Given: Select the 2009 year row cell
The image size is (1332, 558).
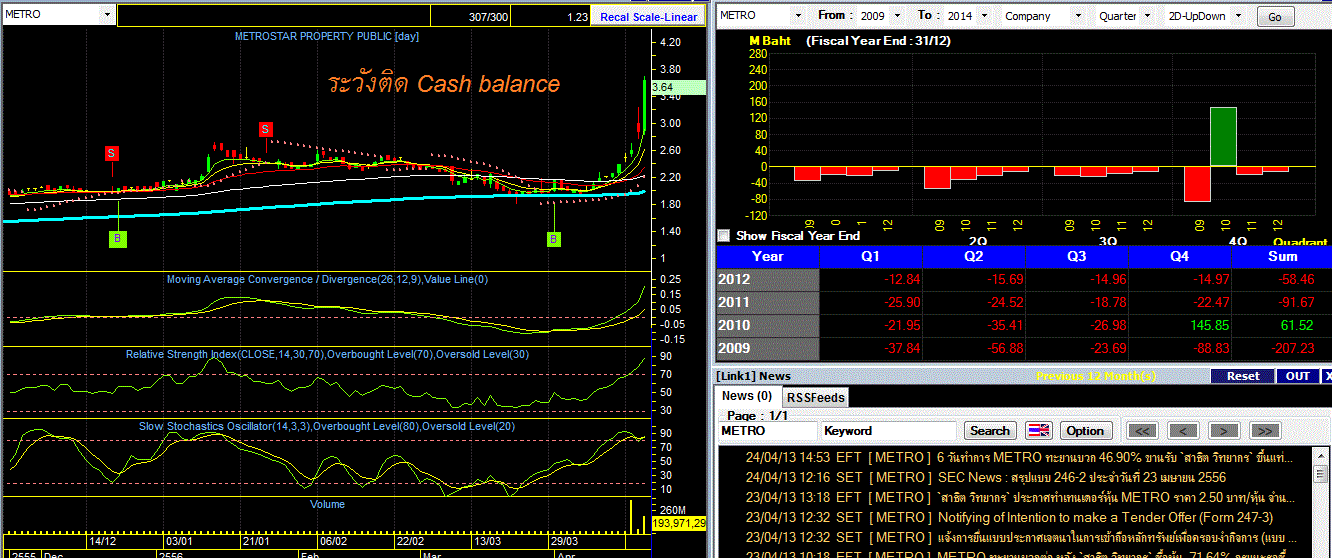Looking at the screenshot, I should pyautogui.click(x=767, y=349).
